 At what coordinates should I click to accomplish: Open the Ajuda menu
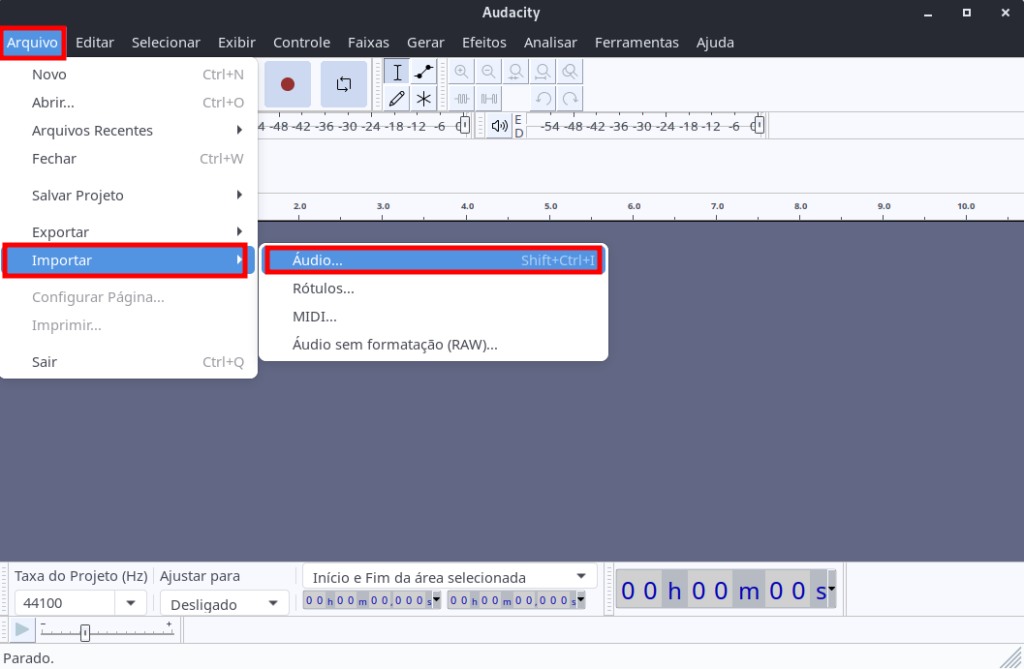pos(715,42)
